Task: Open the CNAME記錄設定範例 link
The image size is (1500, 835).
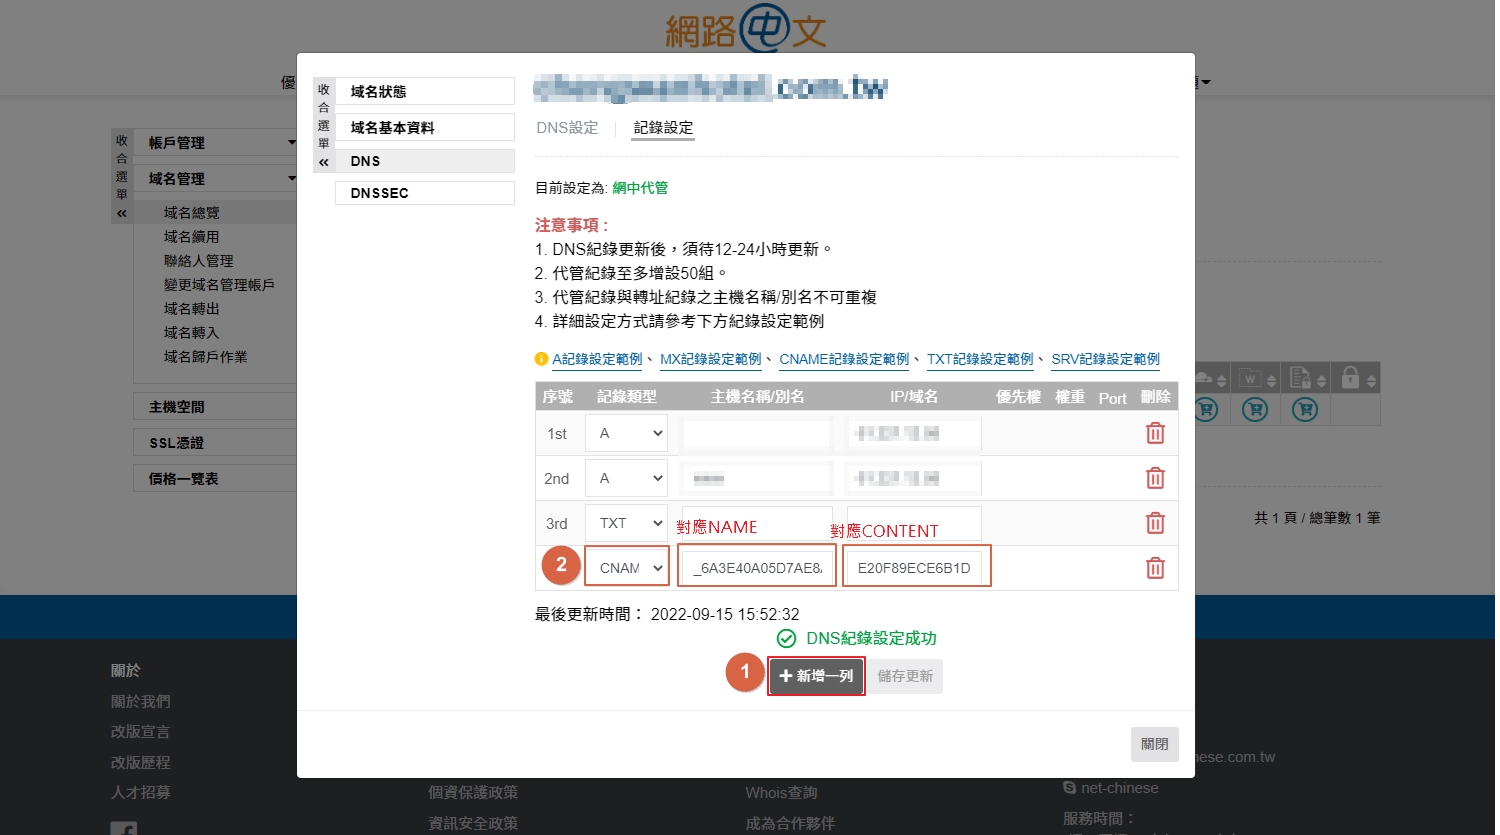Action: (x=844, y=359)
